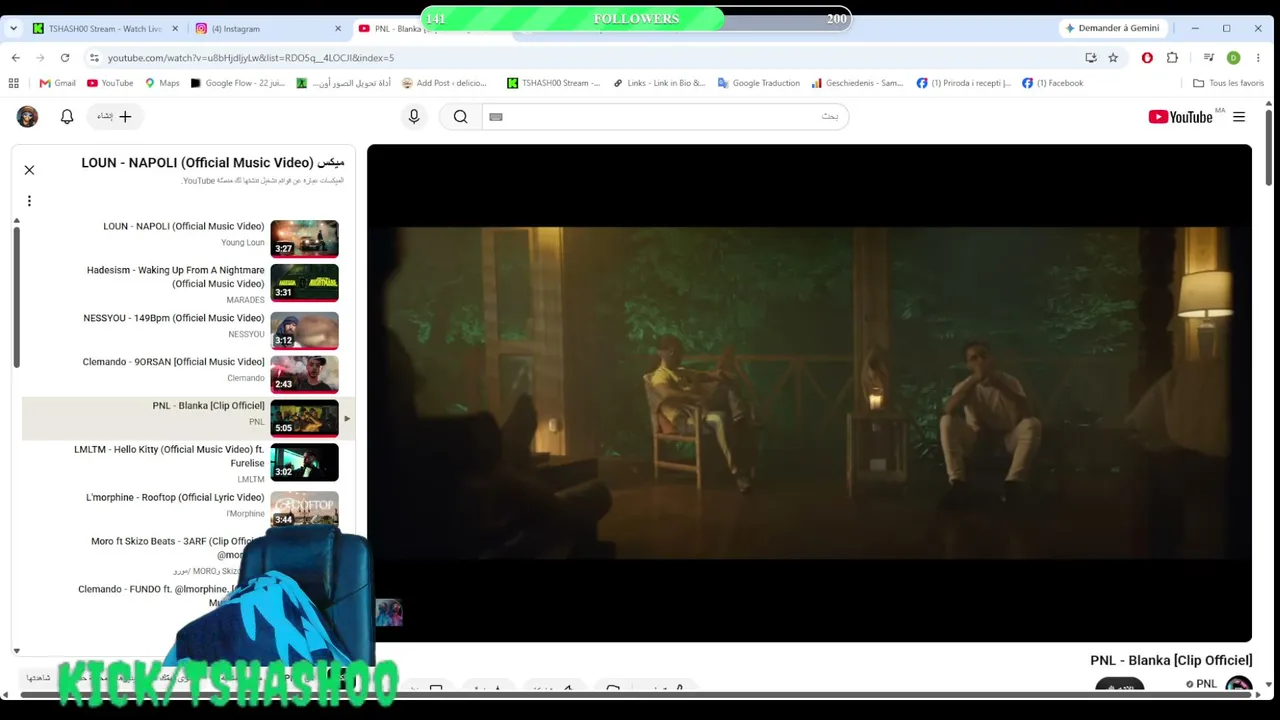View site information icon in address bar

94,58
